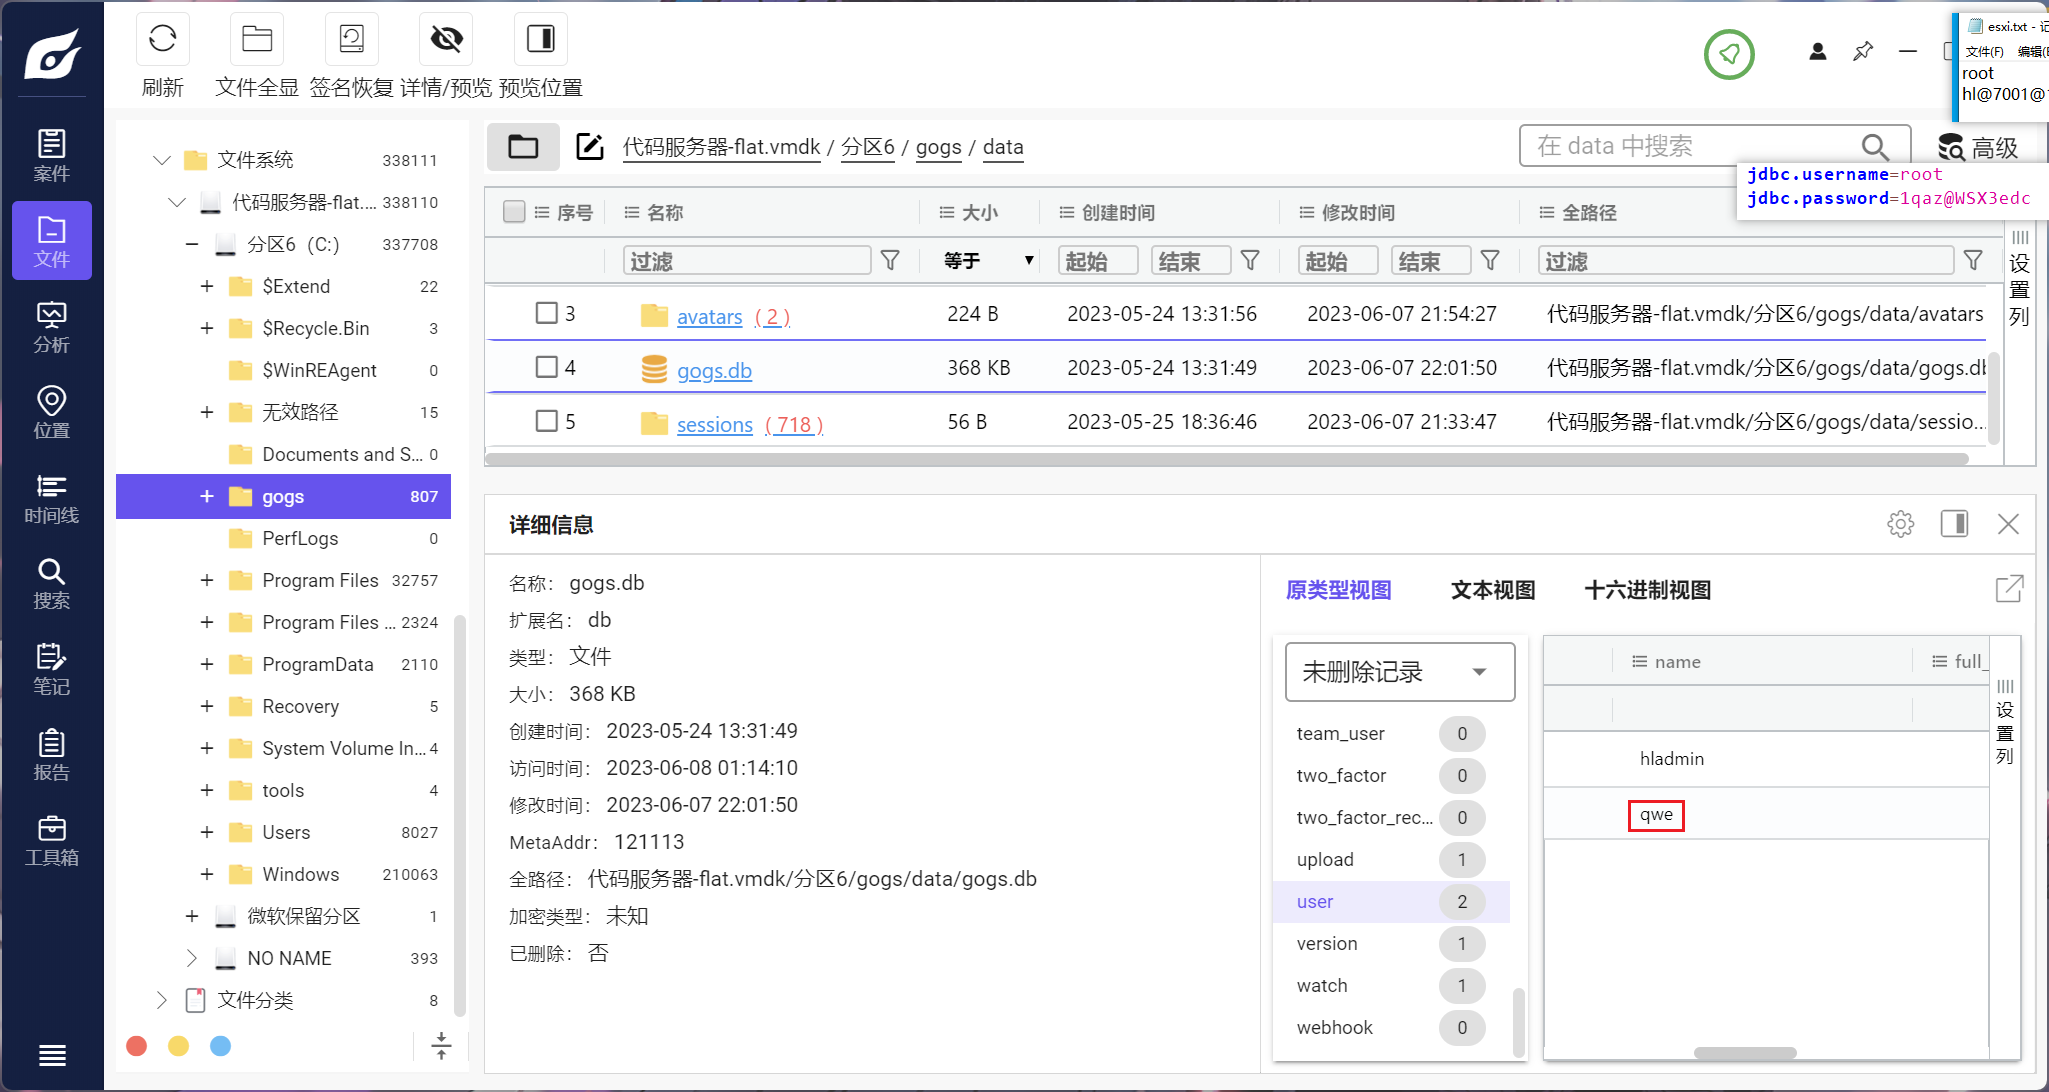
Task: Open the 搜索 sidebar section
Action: (52, 583)
